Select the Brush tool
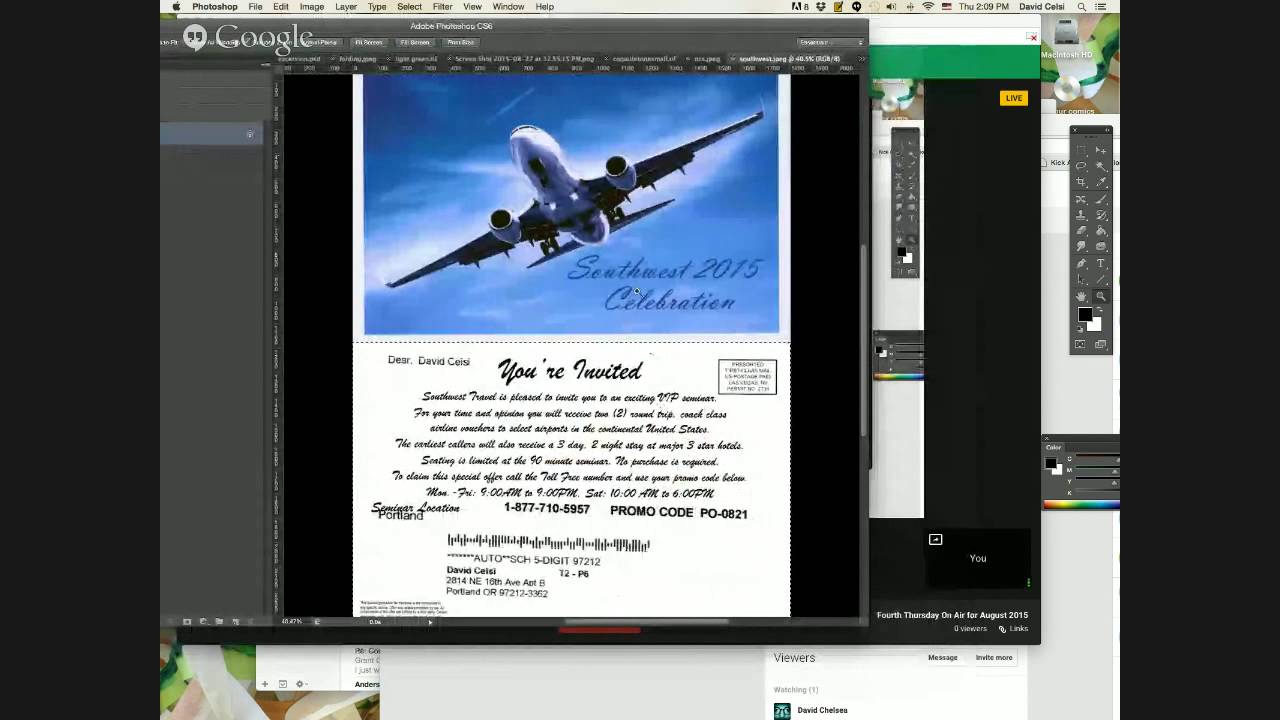1280x720 pixels. 1101,199
